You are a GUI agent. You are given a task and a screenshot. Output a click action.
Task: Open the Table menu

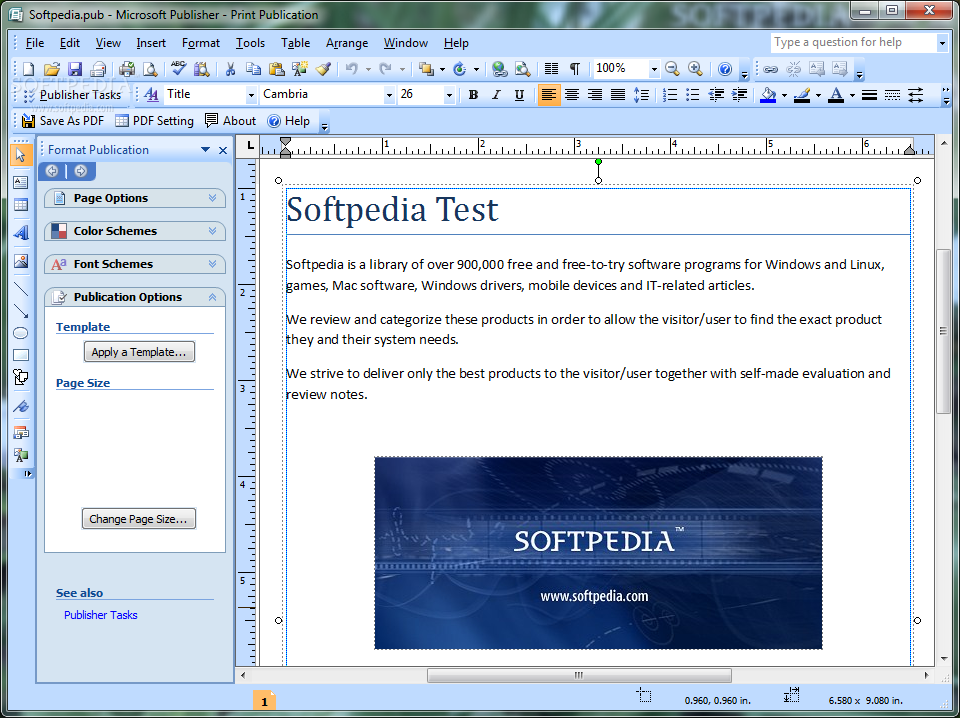click(x=296, y=43)
